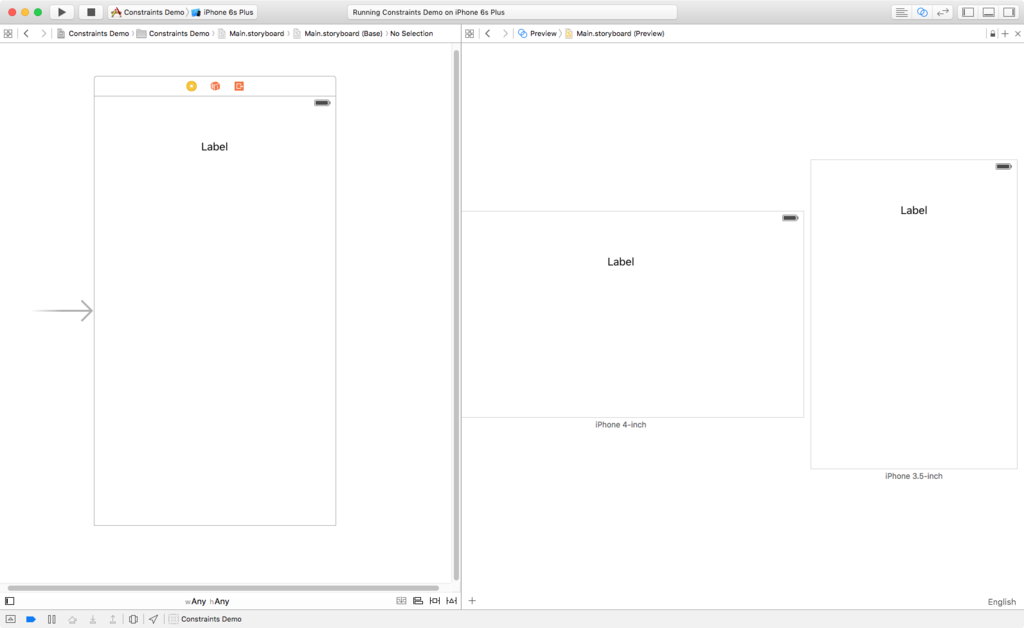Select the View Controller dock icon

point(191,86)
